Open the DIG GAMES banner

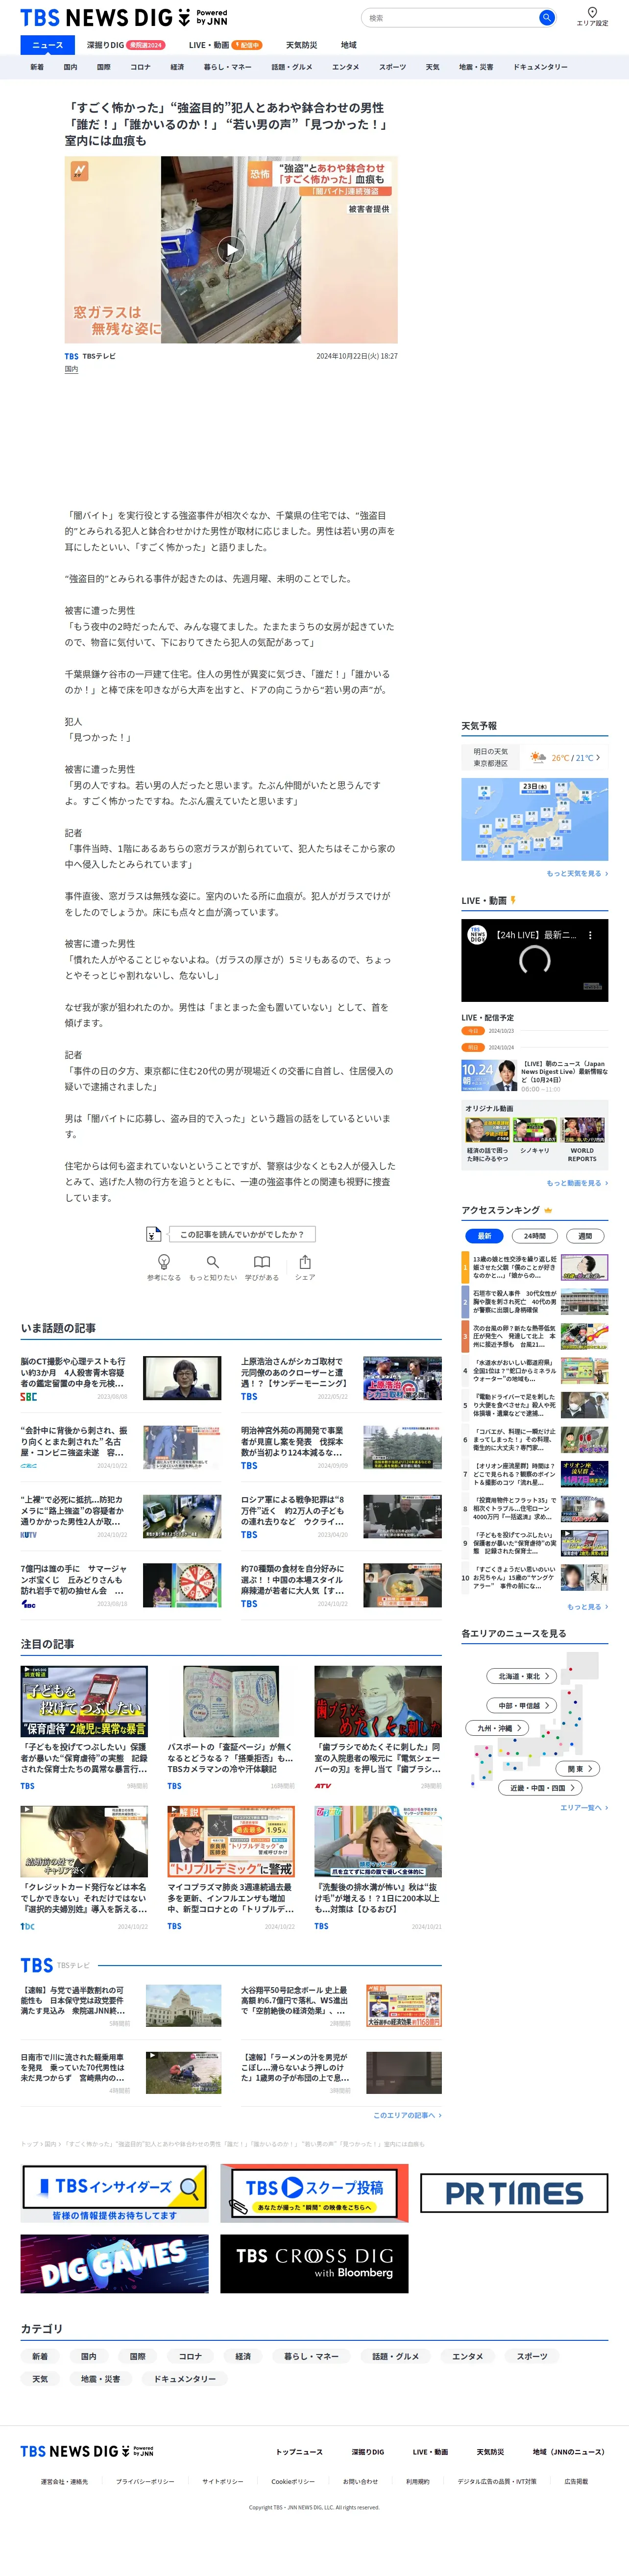[x=115, y=2264]
